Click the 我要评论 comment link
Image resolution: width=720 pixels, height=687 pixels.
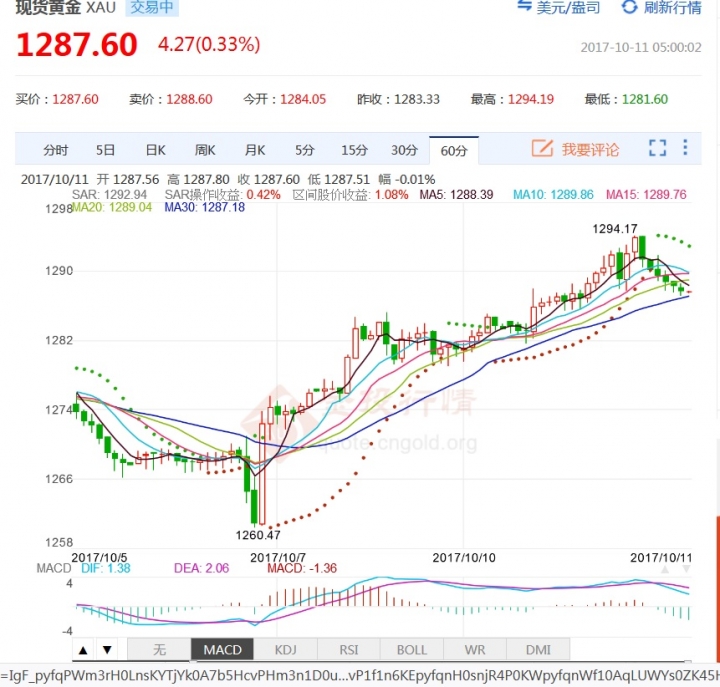[590, 150]
